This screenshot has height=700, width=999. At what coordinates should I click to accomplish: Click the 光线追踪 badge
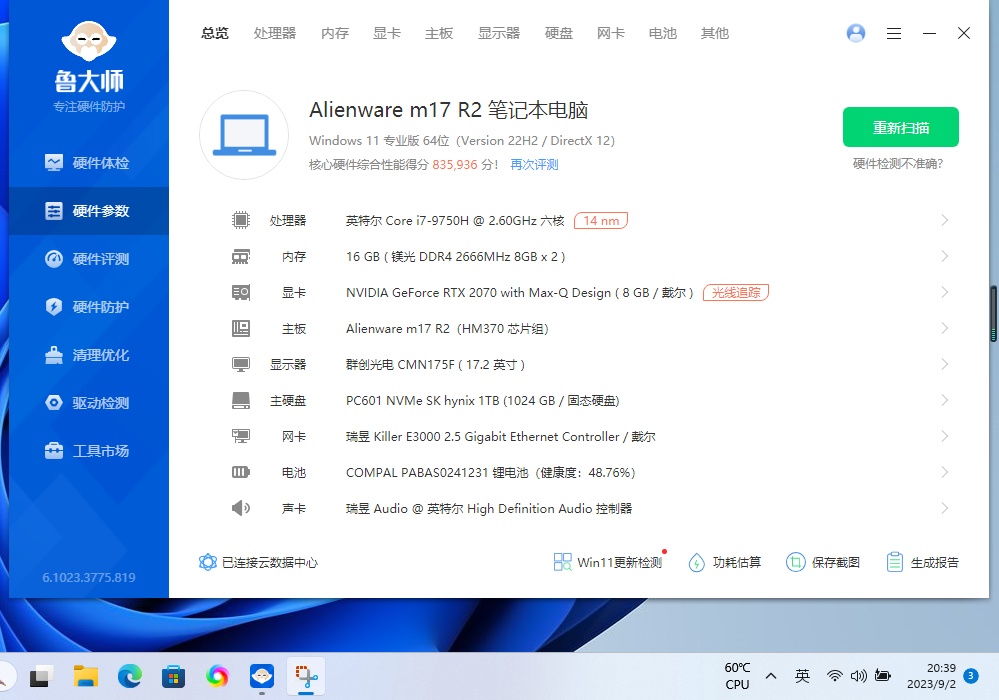[x=736, y=292]
